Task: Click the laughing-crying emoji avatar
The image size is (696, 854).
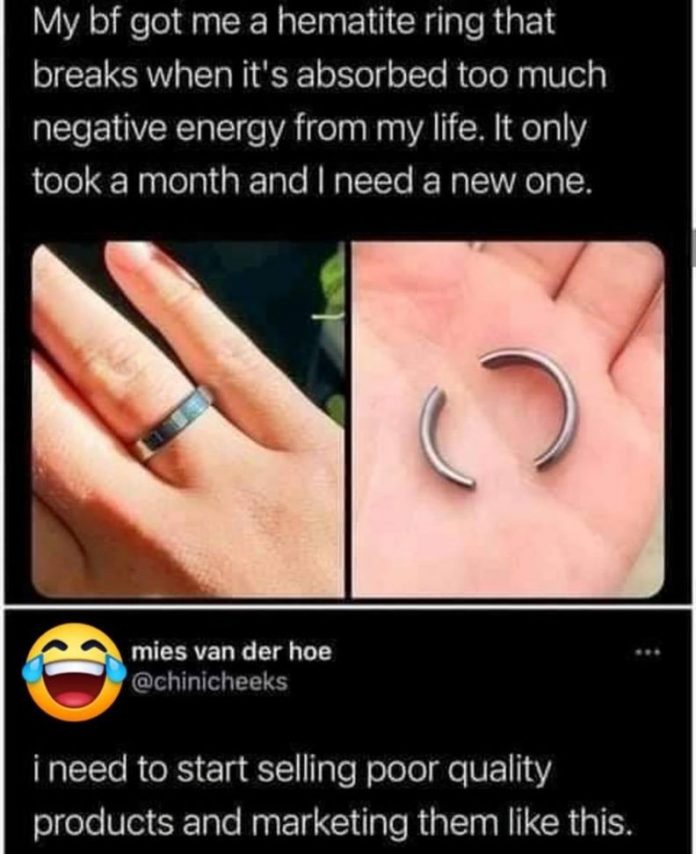Action: coord(71,672)
